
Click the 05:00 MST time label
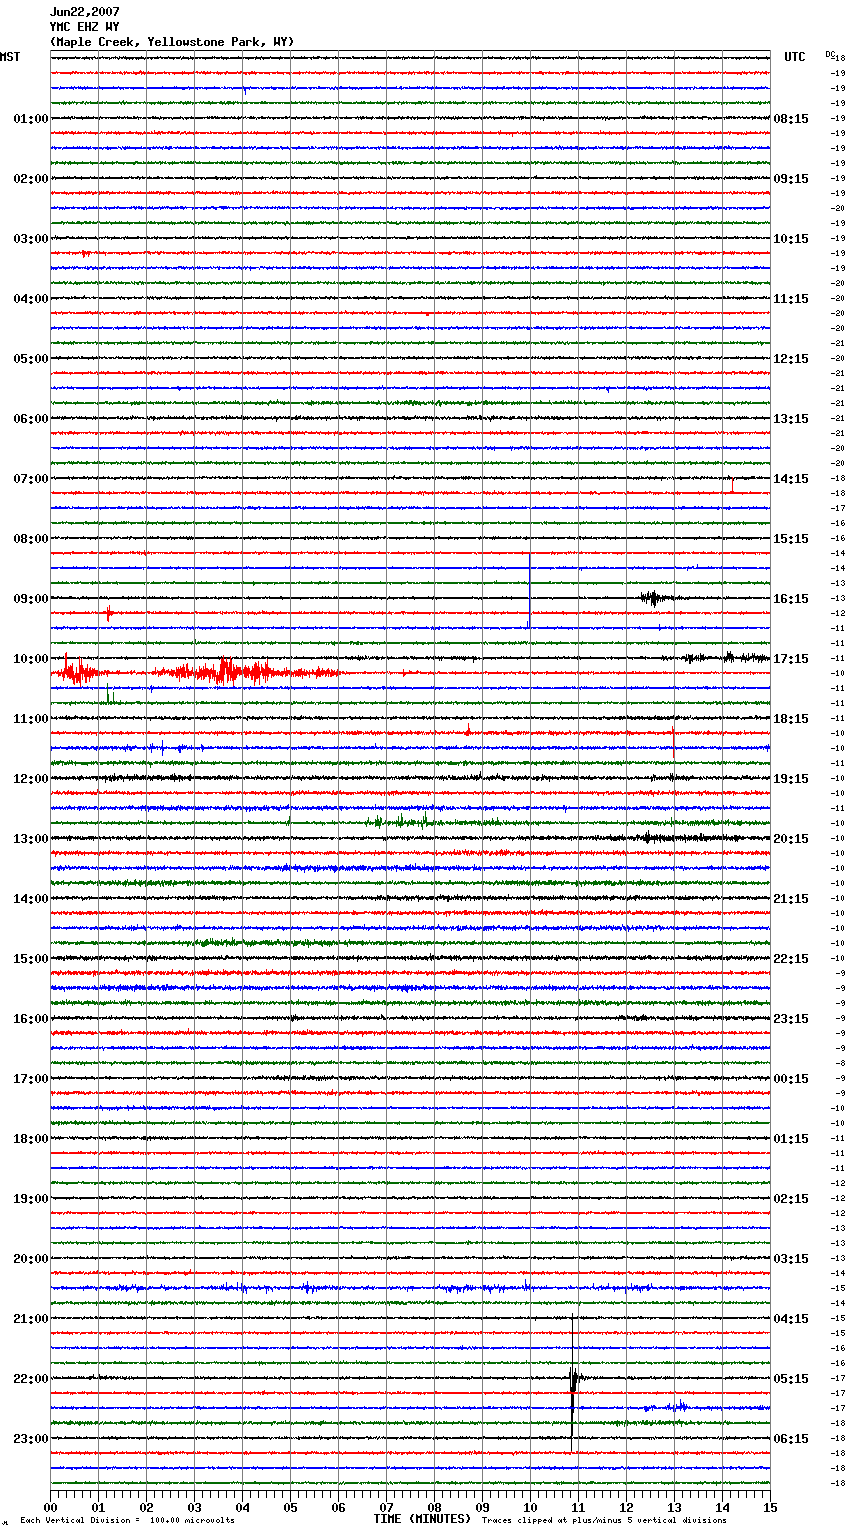click(x=31, y=359)
